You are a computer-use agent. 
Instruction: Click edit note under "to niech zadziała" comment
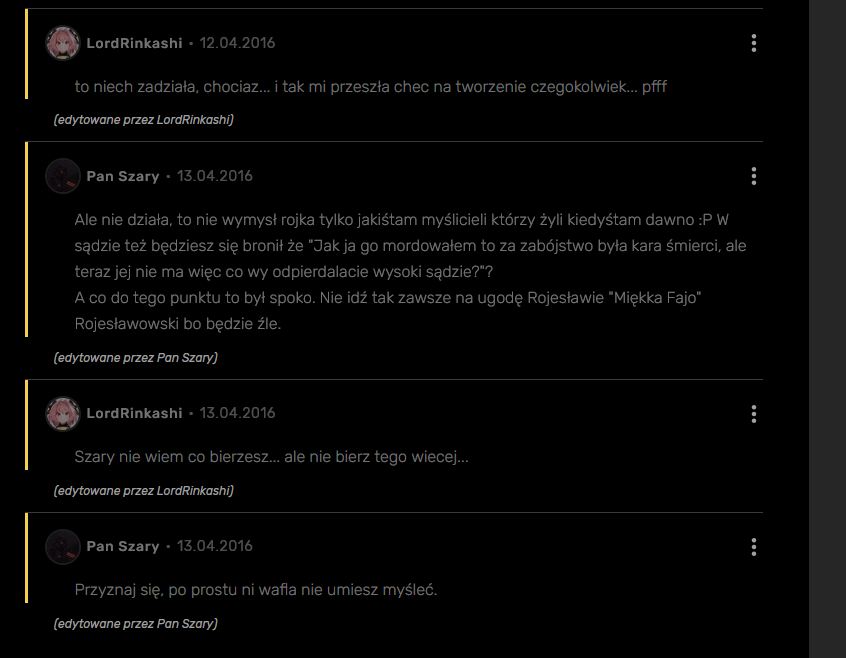click(143, 120)
